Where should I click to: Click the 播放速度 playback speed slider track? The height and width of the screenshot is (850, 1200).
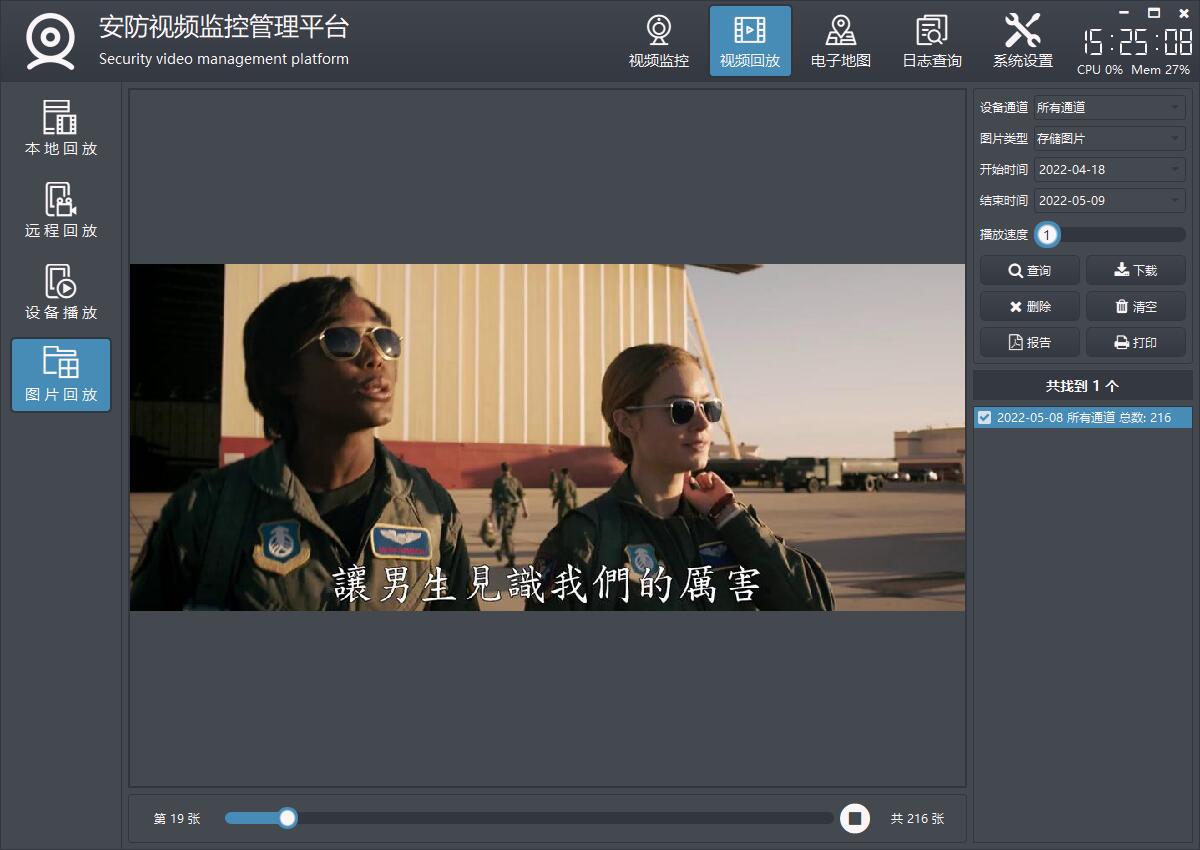1120,234
